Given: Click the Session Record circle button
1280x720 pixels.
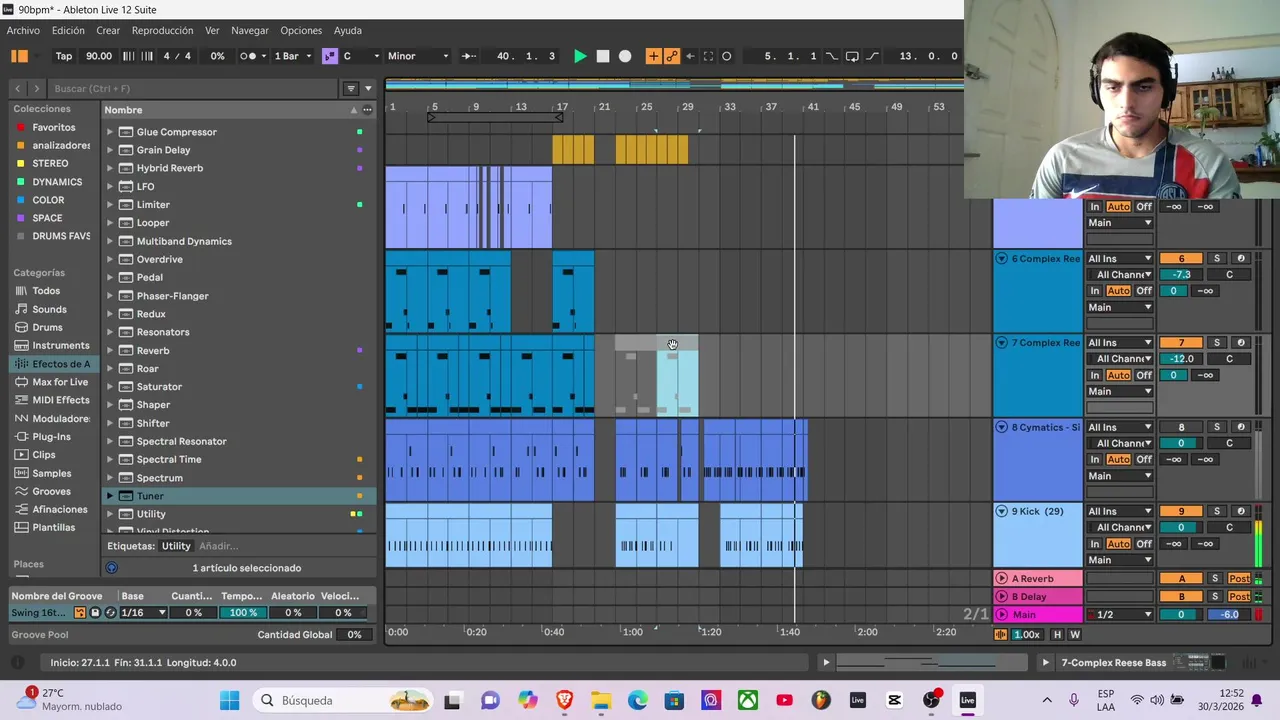Looking at the screenshot, I should [727, 56].
